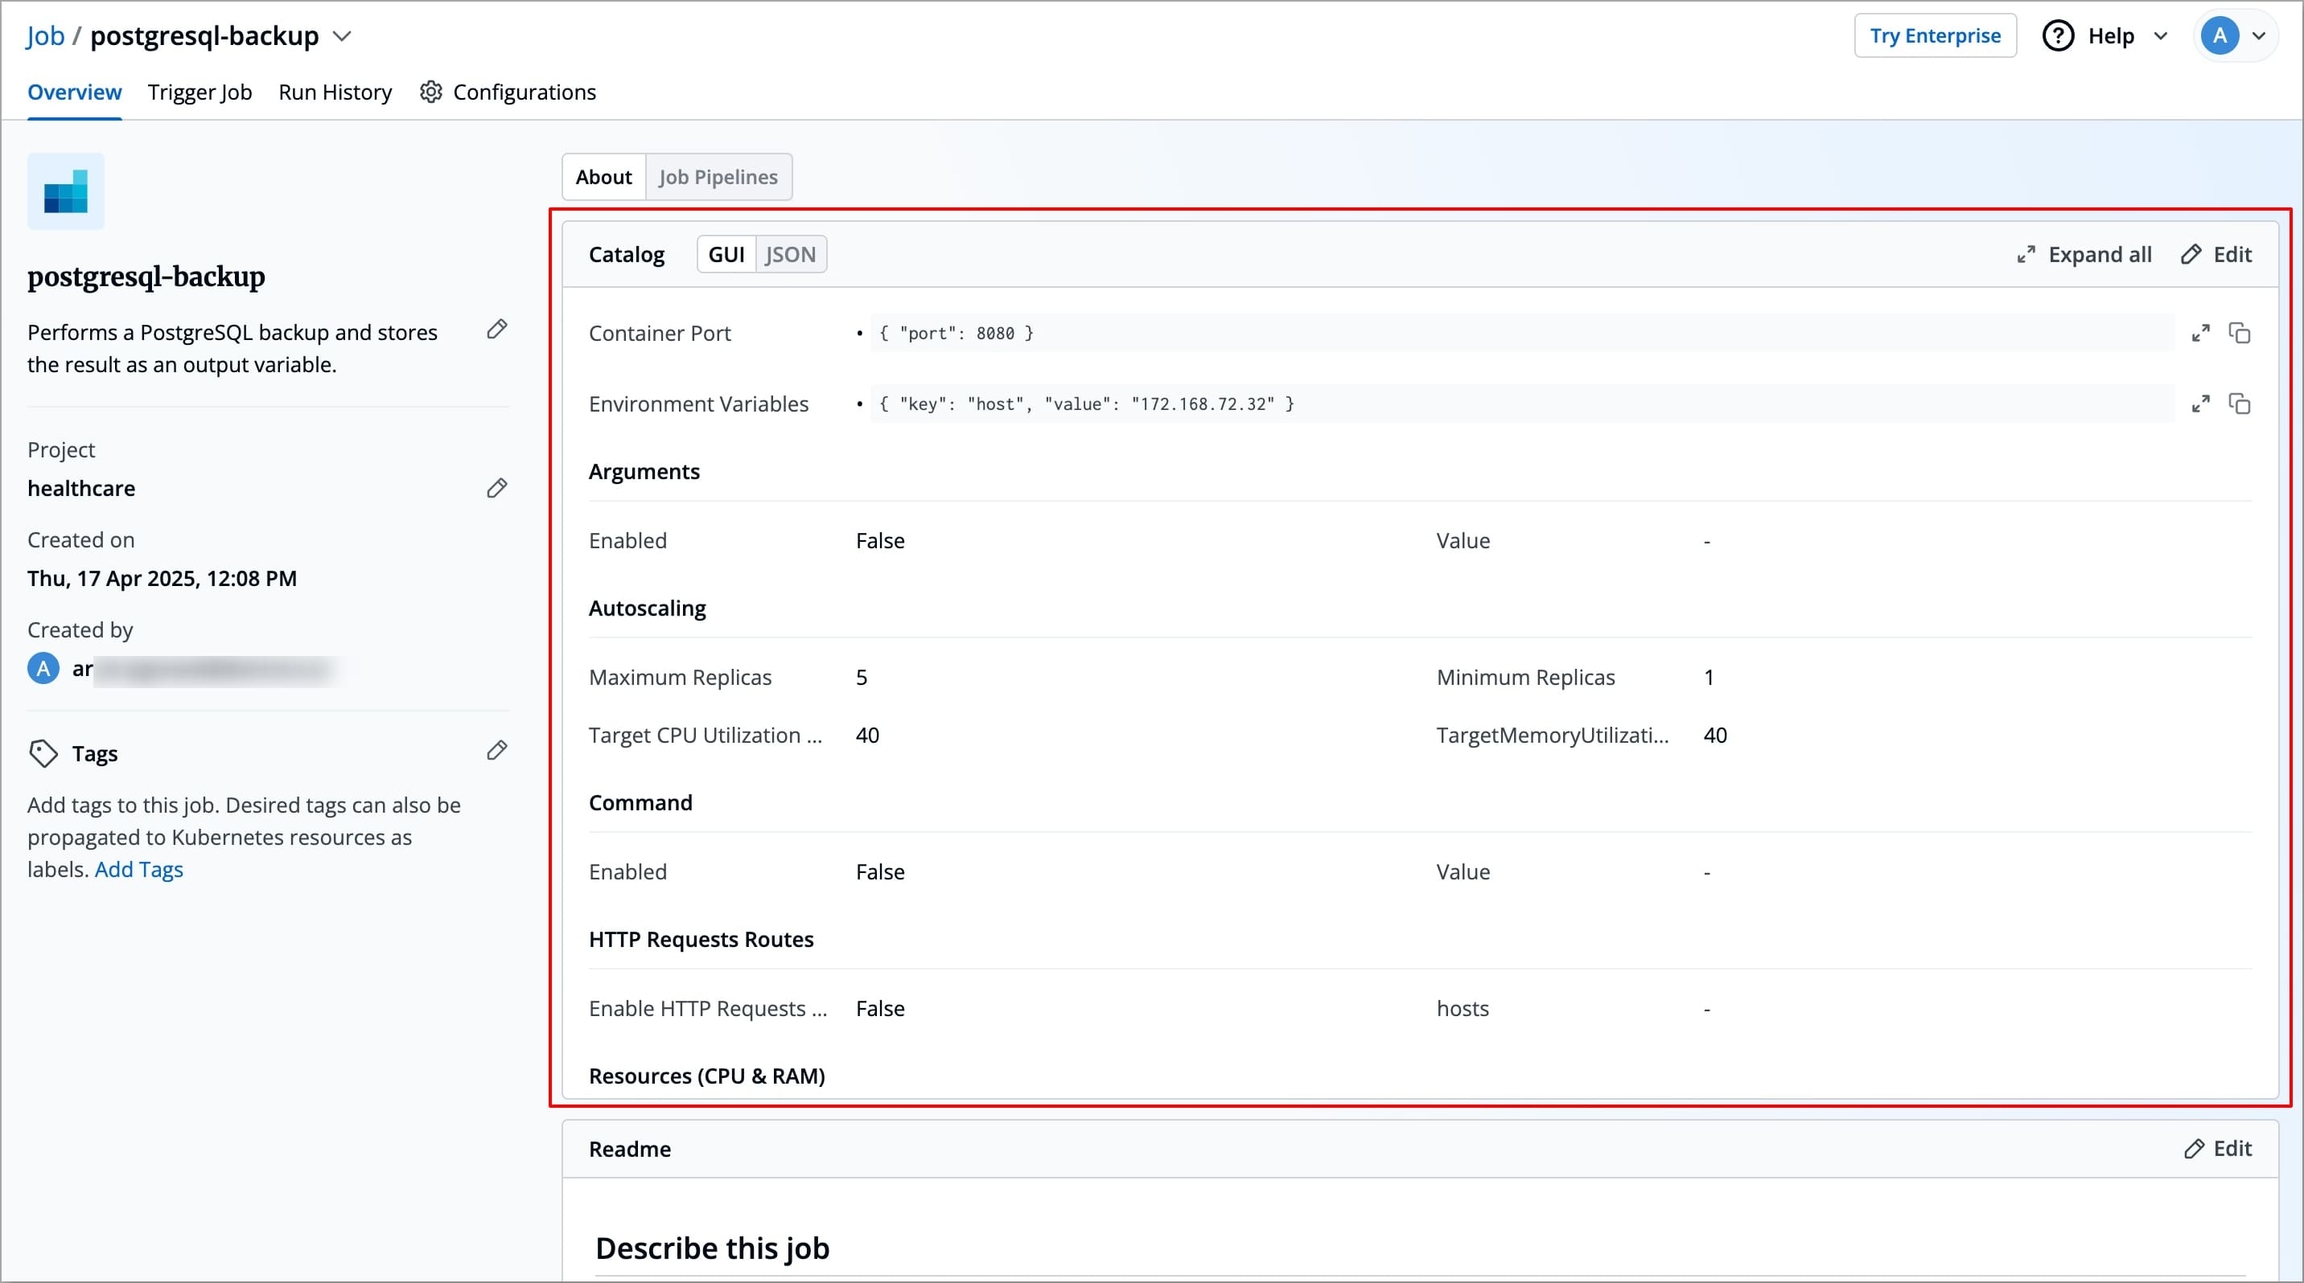Image resolution: width=2304 pixels, height=1283 pixels.
Task: Click the edit pencil beside Tags
Action: pyautogui.click(x=497, y=751)
